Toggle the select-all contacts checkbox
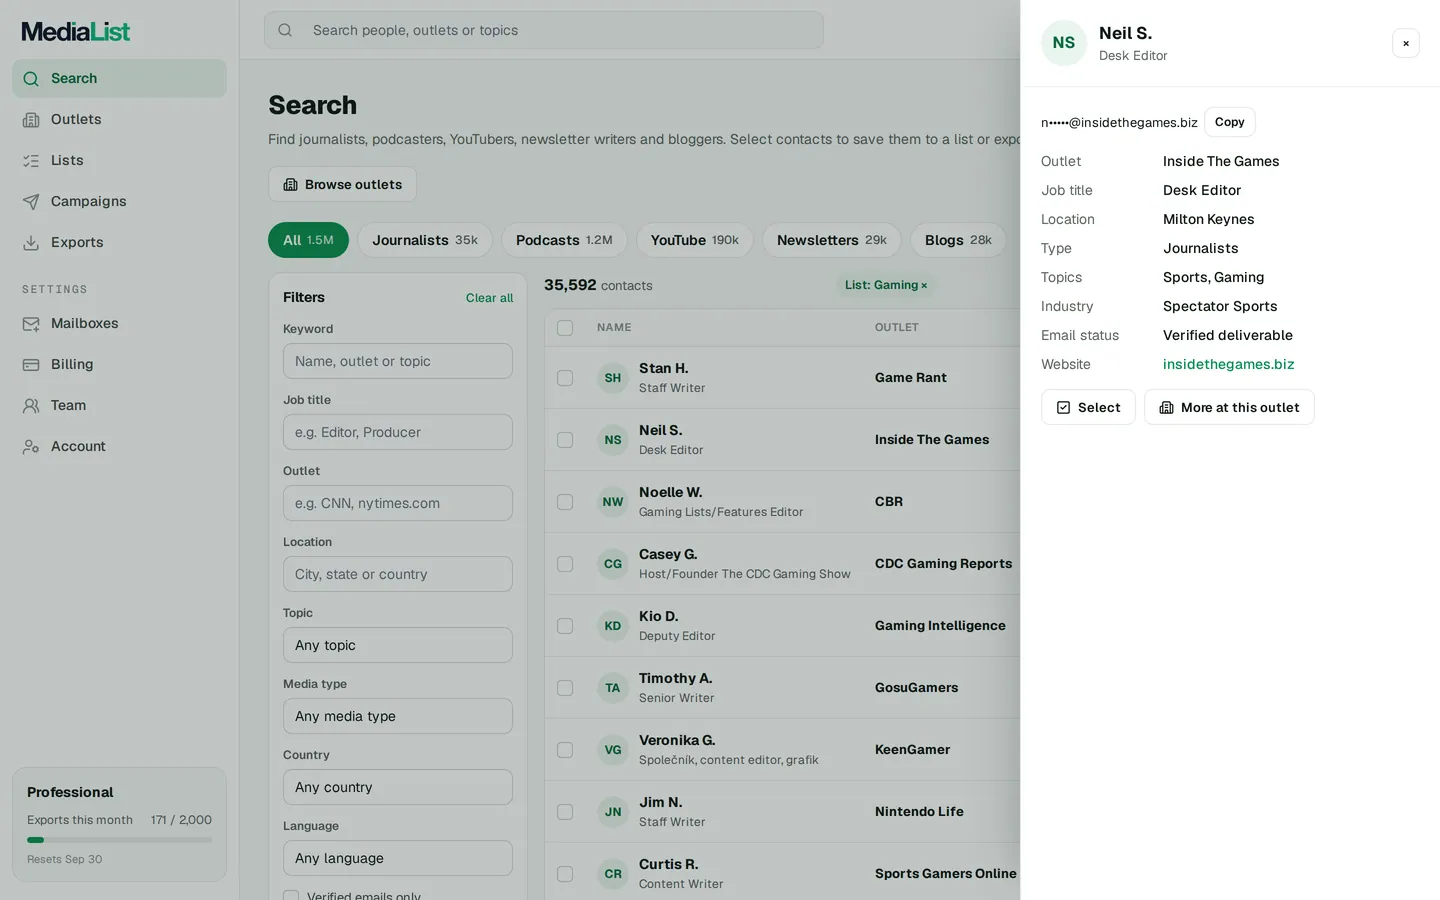The image size is (1440, 900). point(565,328)
